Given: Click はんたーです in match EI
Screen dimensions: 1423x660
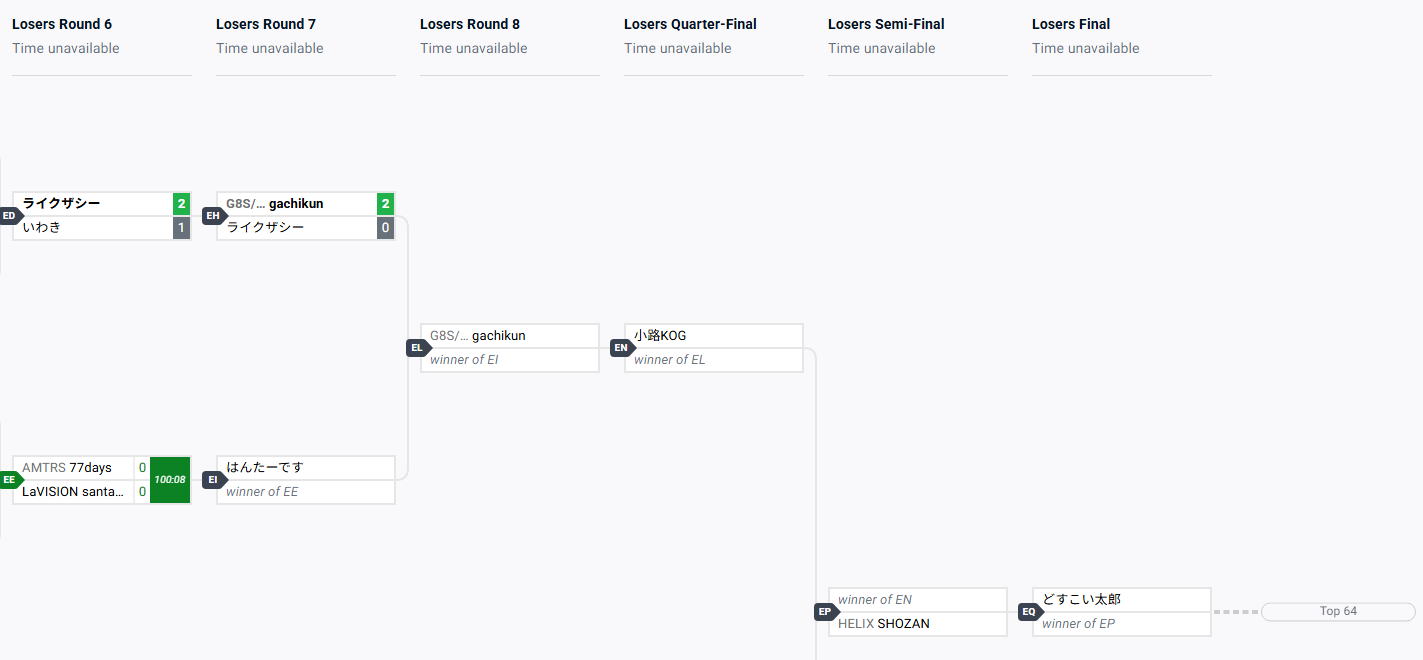Looking at the screenshot, I should [x=265, y=468].
